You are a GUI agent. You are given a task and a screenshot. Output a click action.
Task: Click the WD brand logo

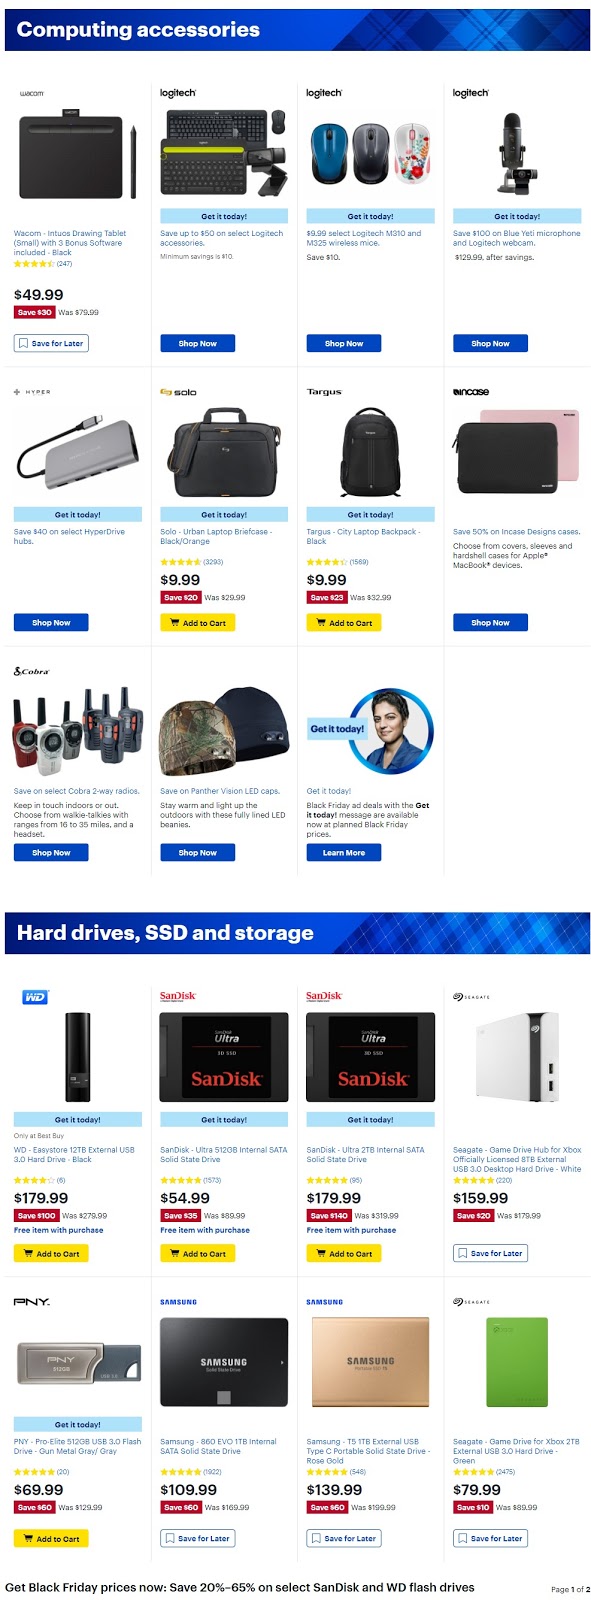[x=35, y=997]
